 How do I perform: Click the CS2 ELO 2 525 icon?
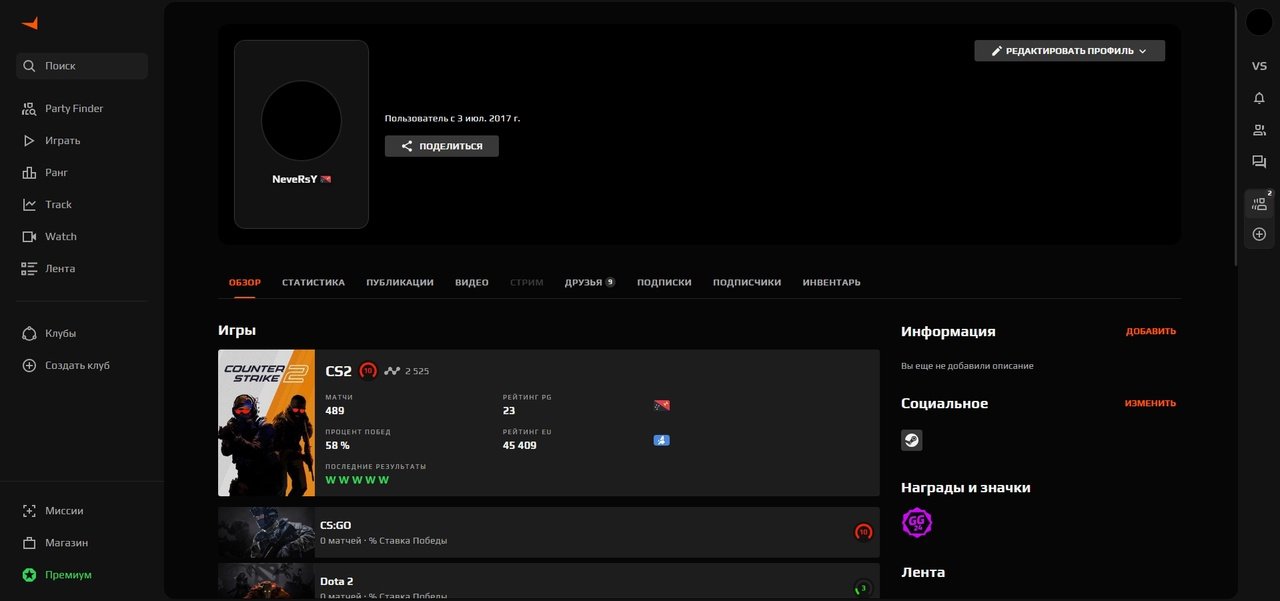392,371
